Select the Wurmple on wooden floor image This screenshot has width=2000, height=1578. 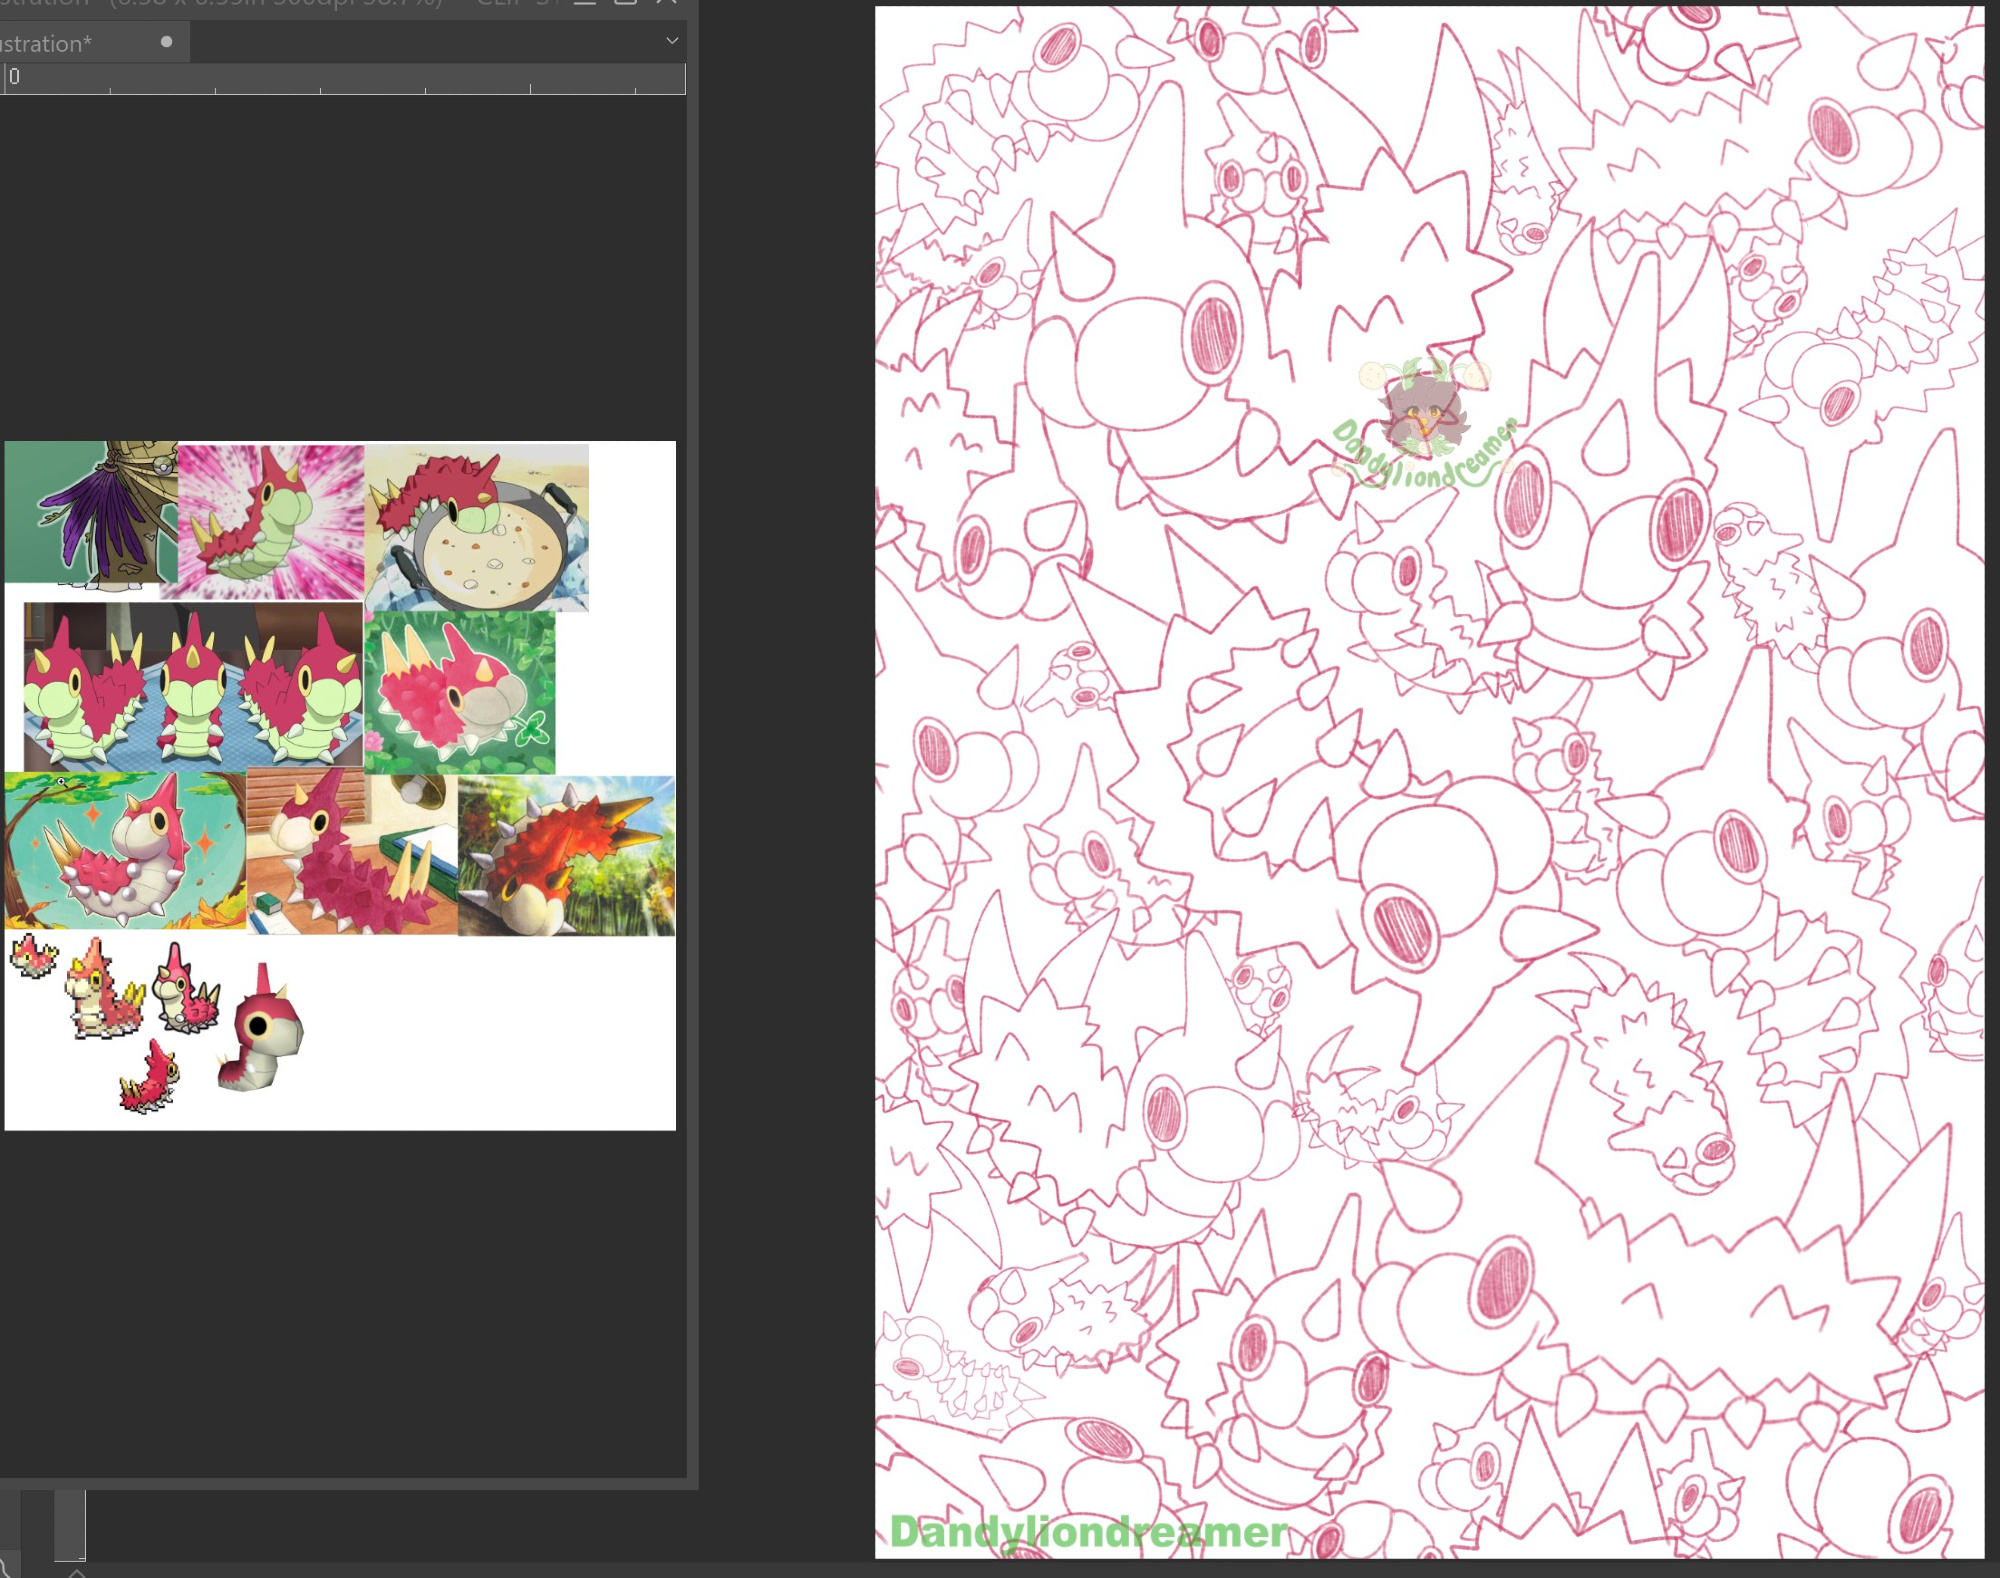click(x=352, y=852)
